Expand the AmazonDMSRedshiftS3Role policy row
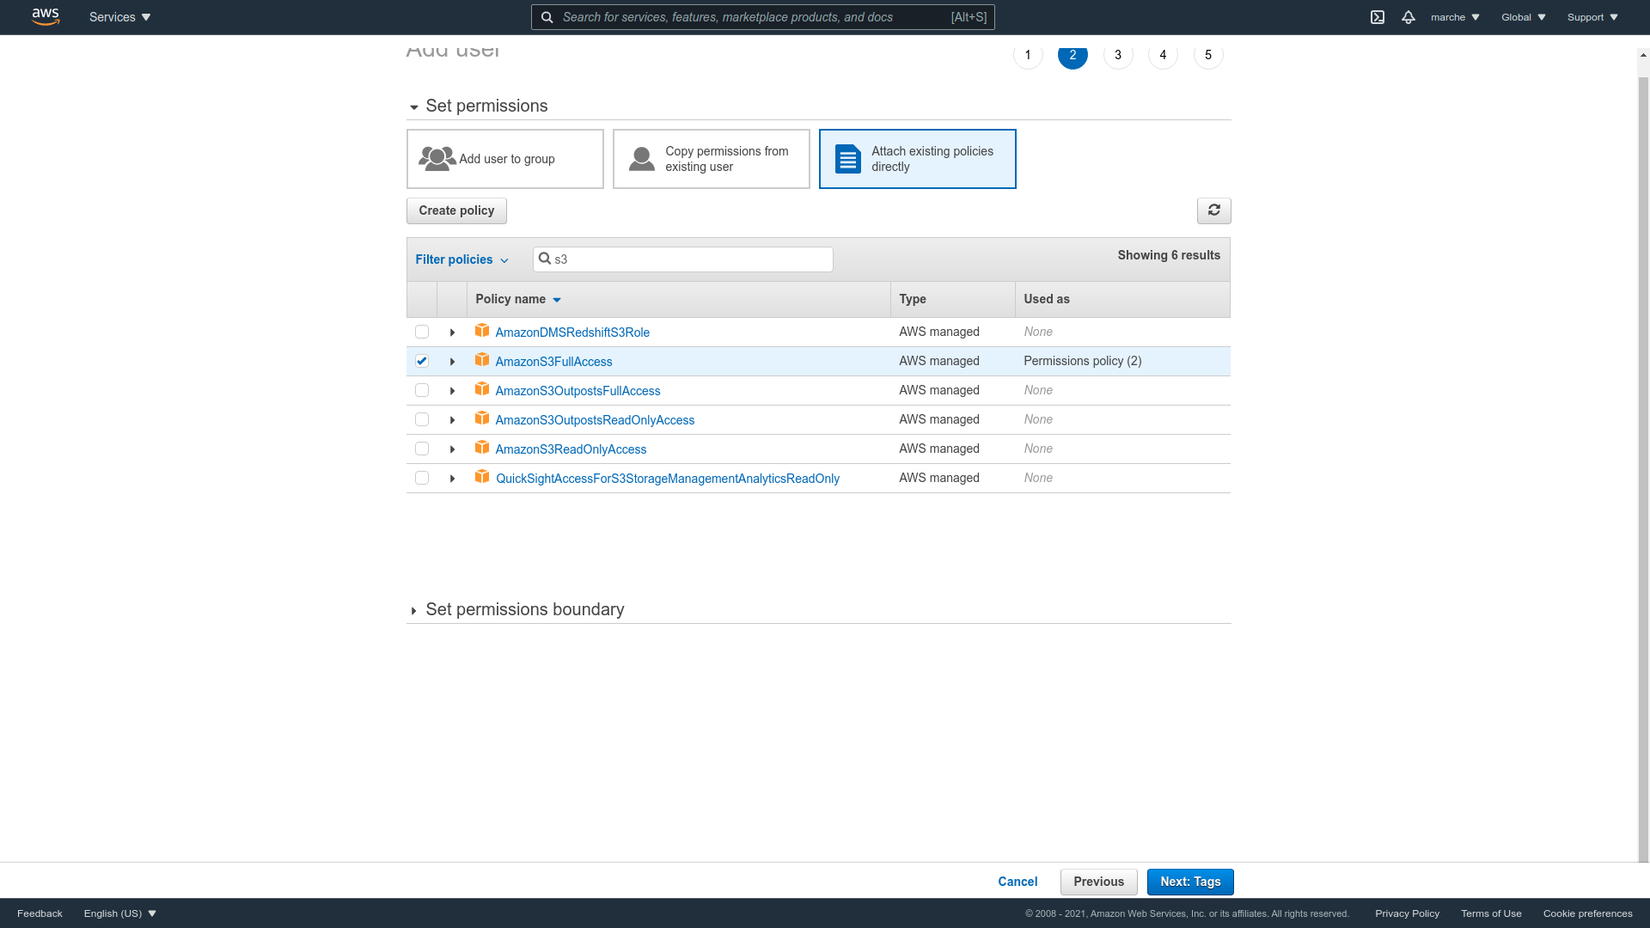1650x928 pixels. [x=452, y=333]
